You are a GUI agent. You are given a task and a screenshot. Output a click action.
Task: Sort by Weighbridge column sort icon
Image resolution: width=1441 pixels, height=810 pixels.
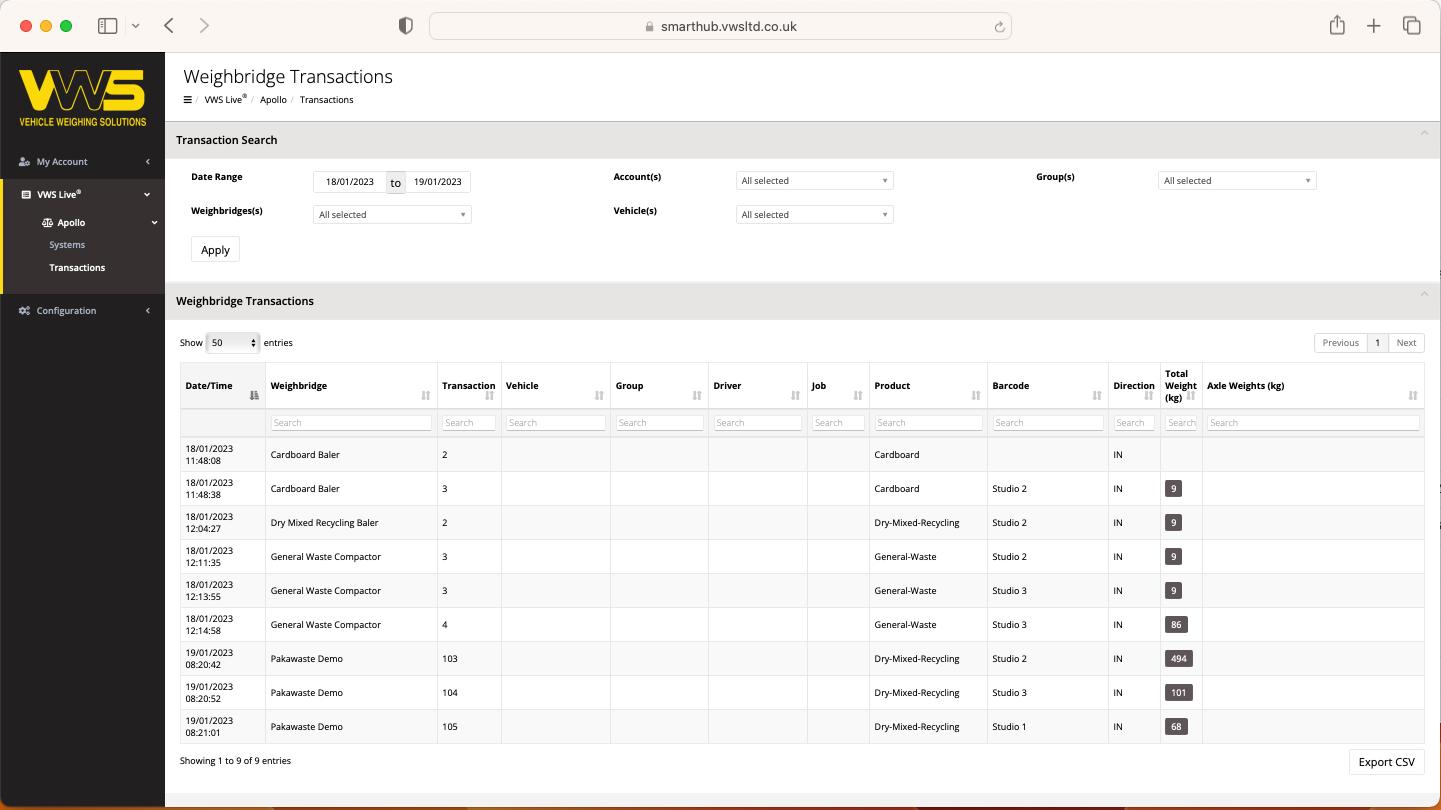tap(426, 395)
